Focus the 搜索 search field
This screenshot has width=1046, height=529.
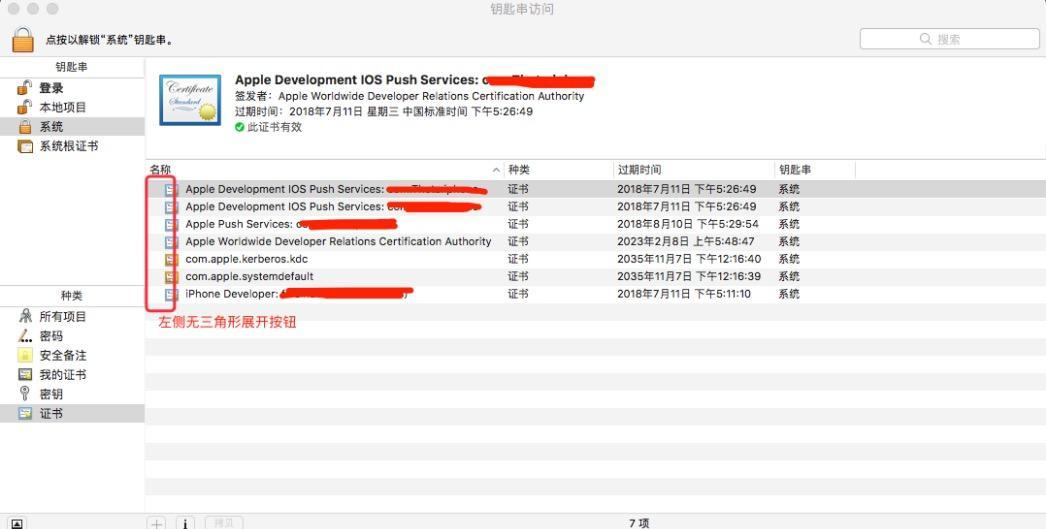tap(949, 39)
